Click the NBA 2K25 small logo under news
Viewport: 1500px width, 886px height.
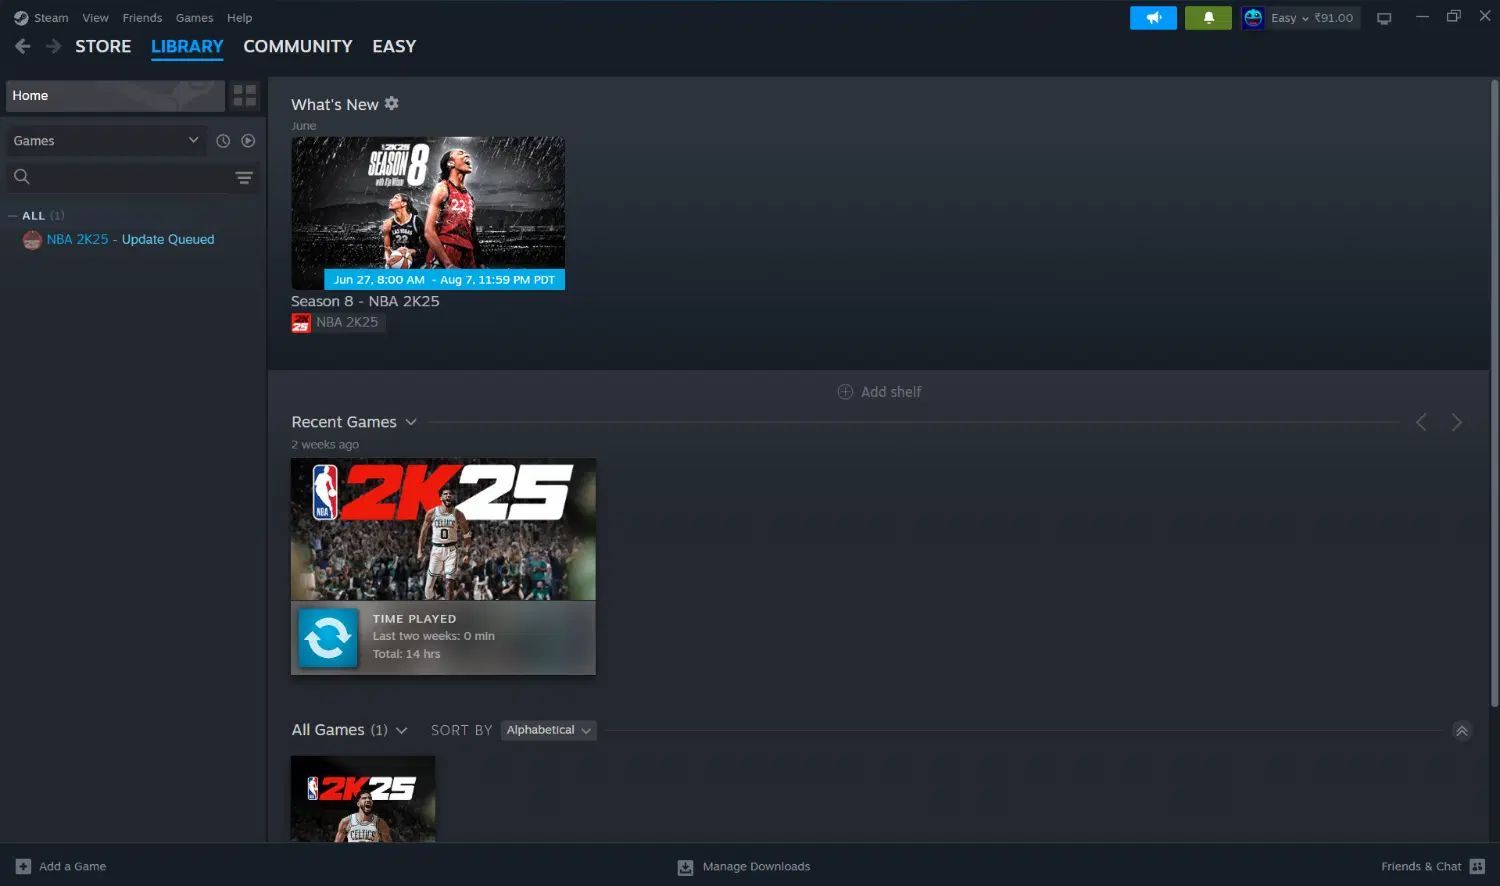click(301, 322)
